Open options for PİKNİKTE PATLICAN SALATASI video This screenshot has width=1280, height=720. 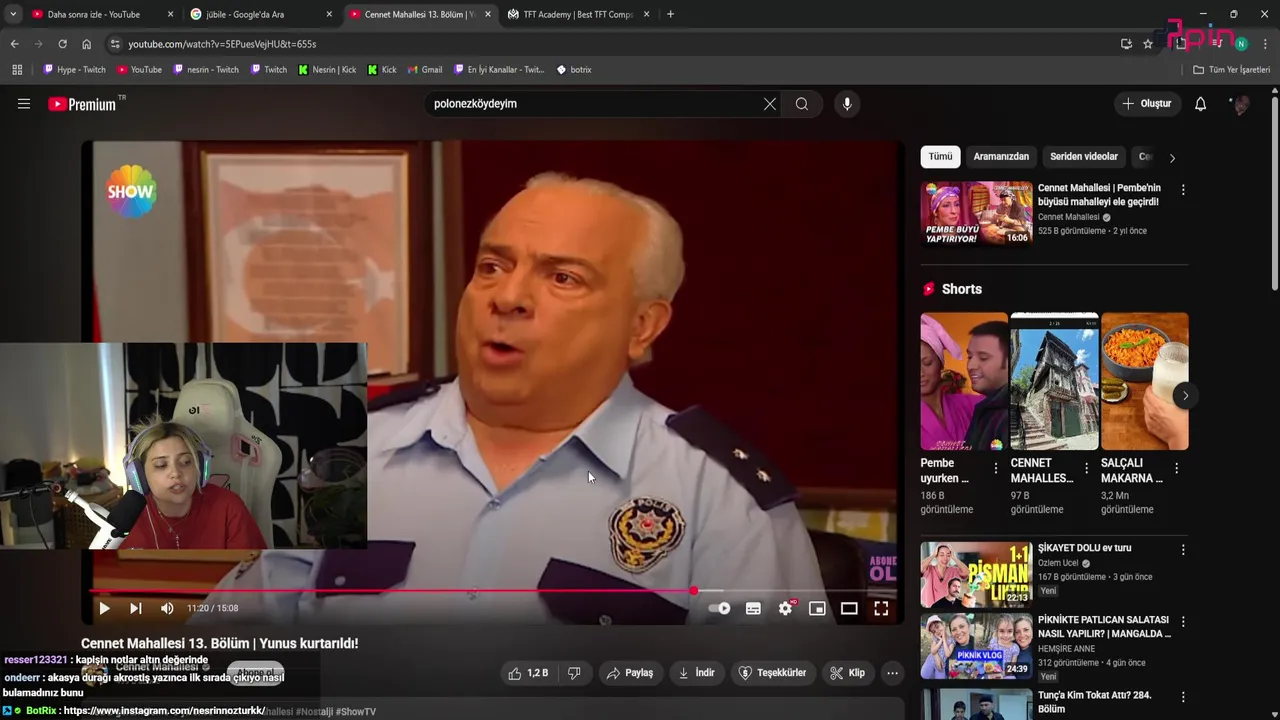tap(1183, 621)
